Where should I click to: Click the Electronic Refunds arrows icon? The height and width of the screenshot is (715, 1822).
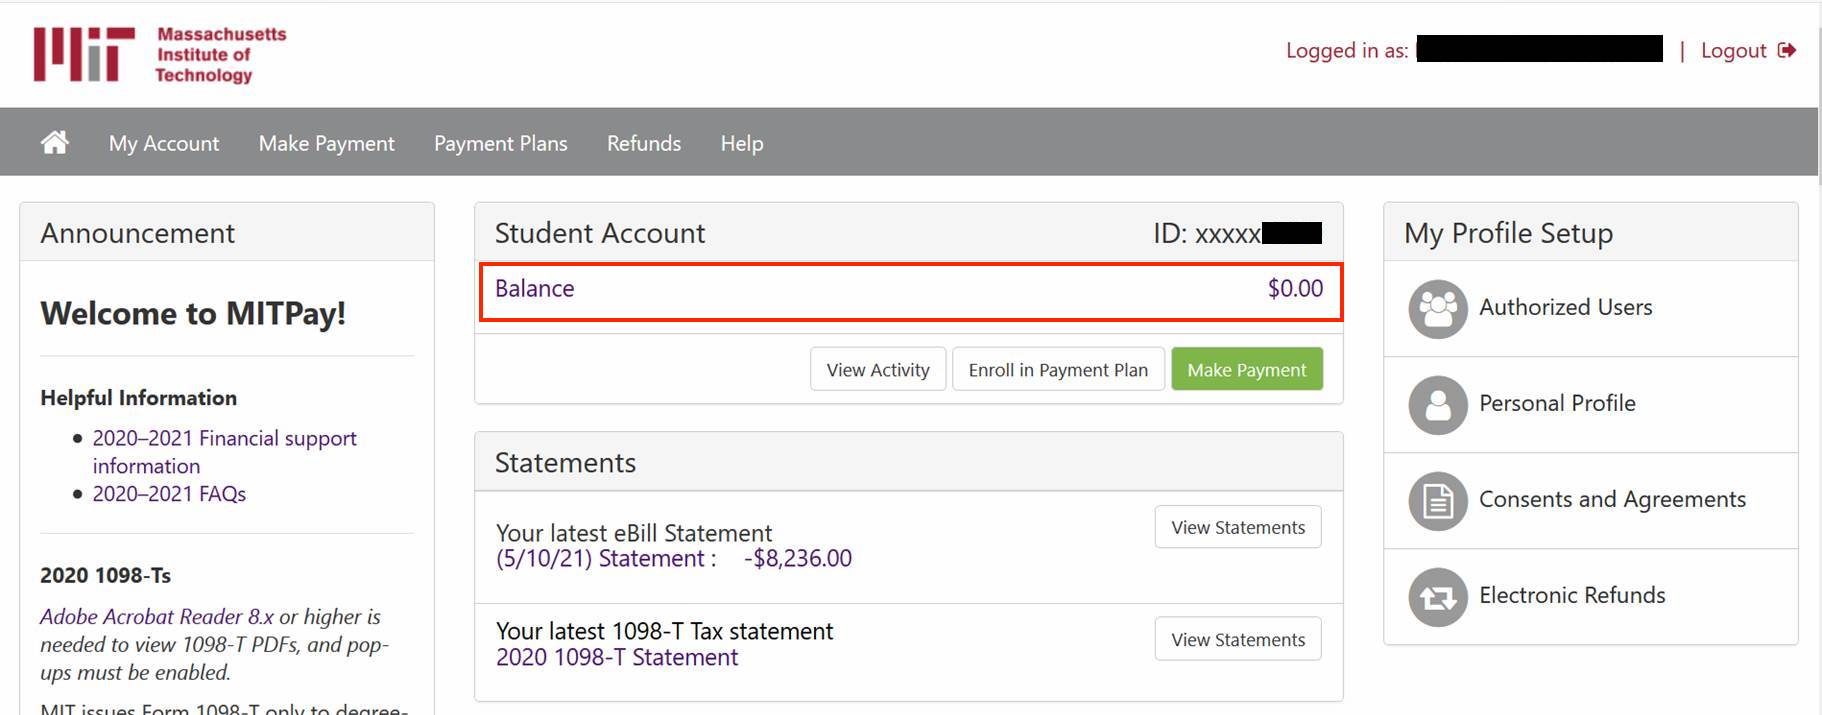coord(1438,597)
